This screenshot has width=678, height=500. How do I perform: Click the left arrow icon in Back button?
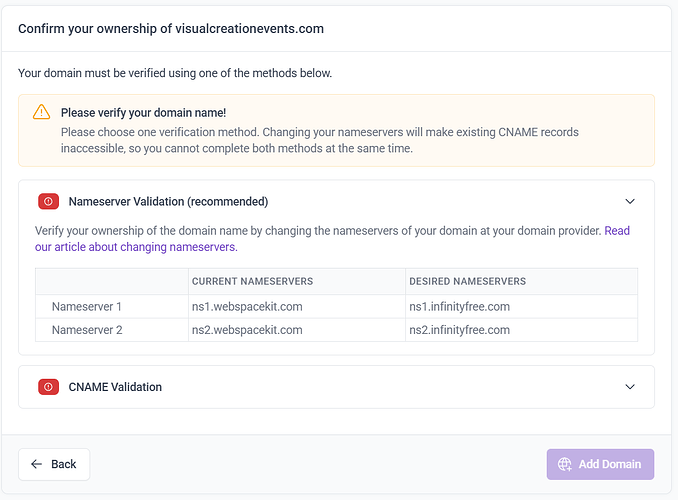[x=37, y=464]
